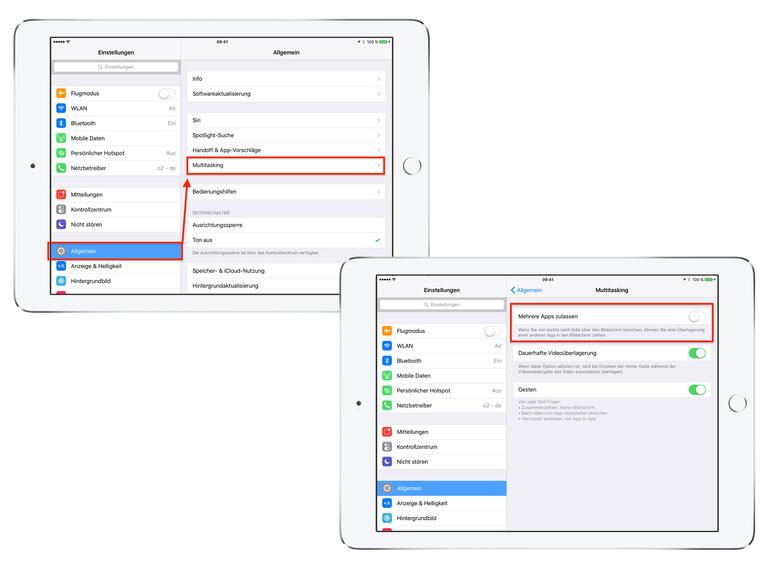
Task: Tap Mobile Daten icon on upper iPad
Action: pos(61,138)
